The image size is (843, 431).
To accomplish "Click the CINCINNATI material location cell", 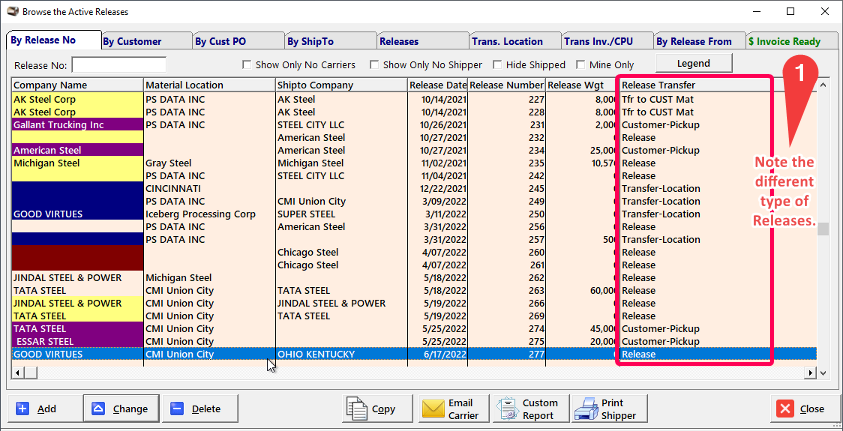I will click(x=210, y=189).
